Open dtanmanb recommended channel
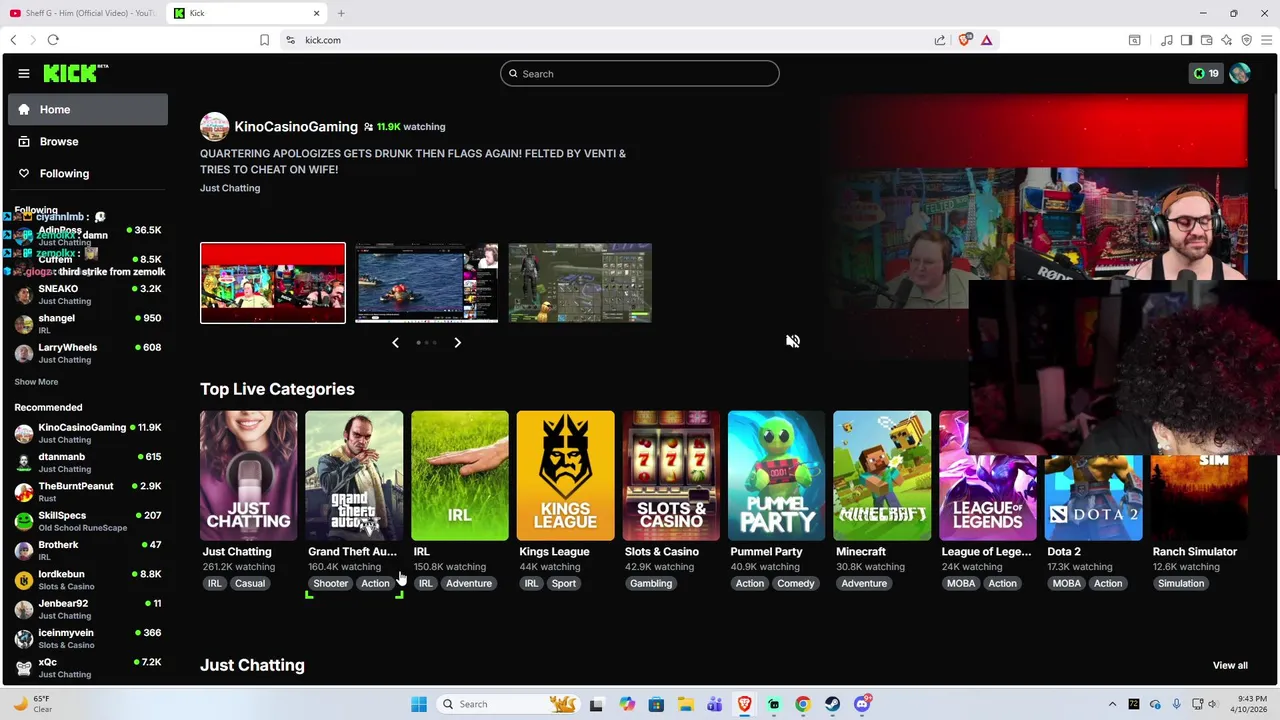This screenshot has width=1280, height=720. [x=88, y=462]
